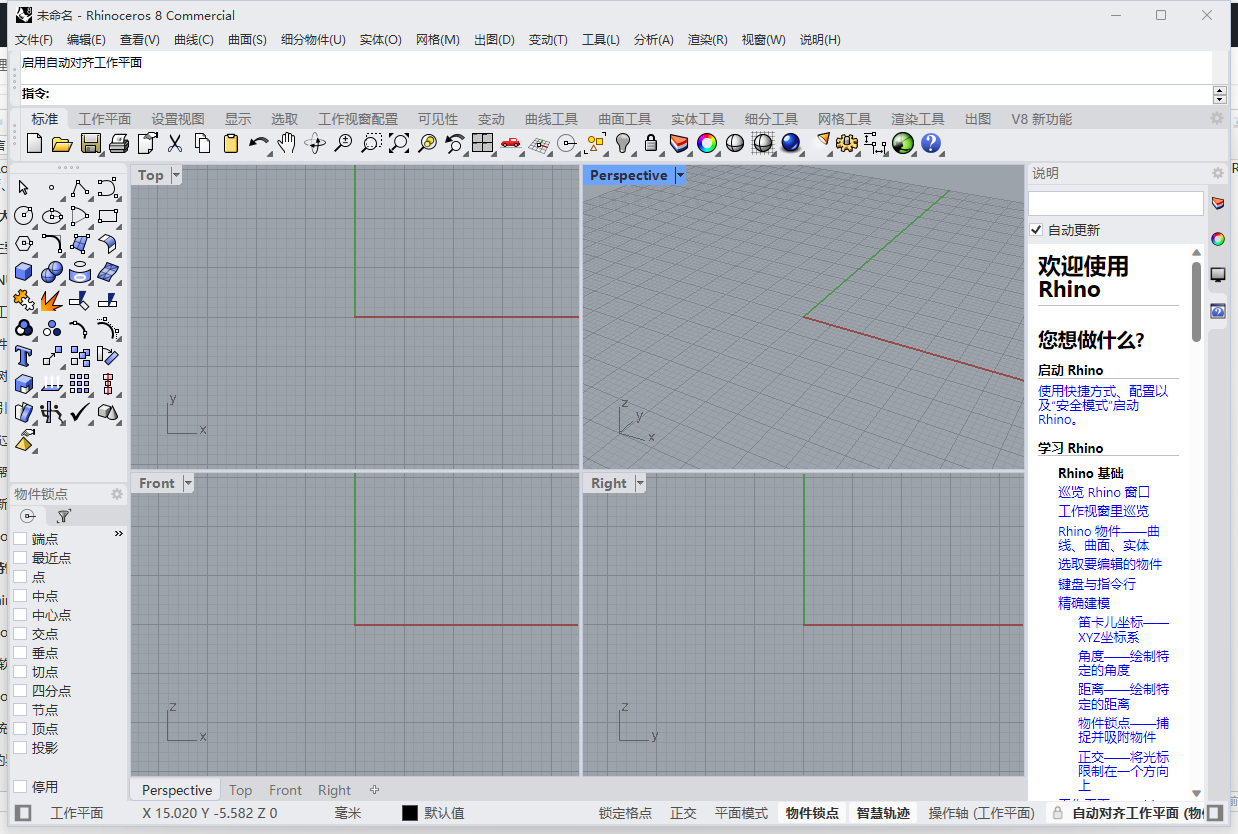The width and height of the screenshot is (1238, 834).
Task: Click the black 默认值 layer color swatch
Action: pos(409,813)
